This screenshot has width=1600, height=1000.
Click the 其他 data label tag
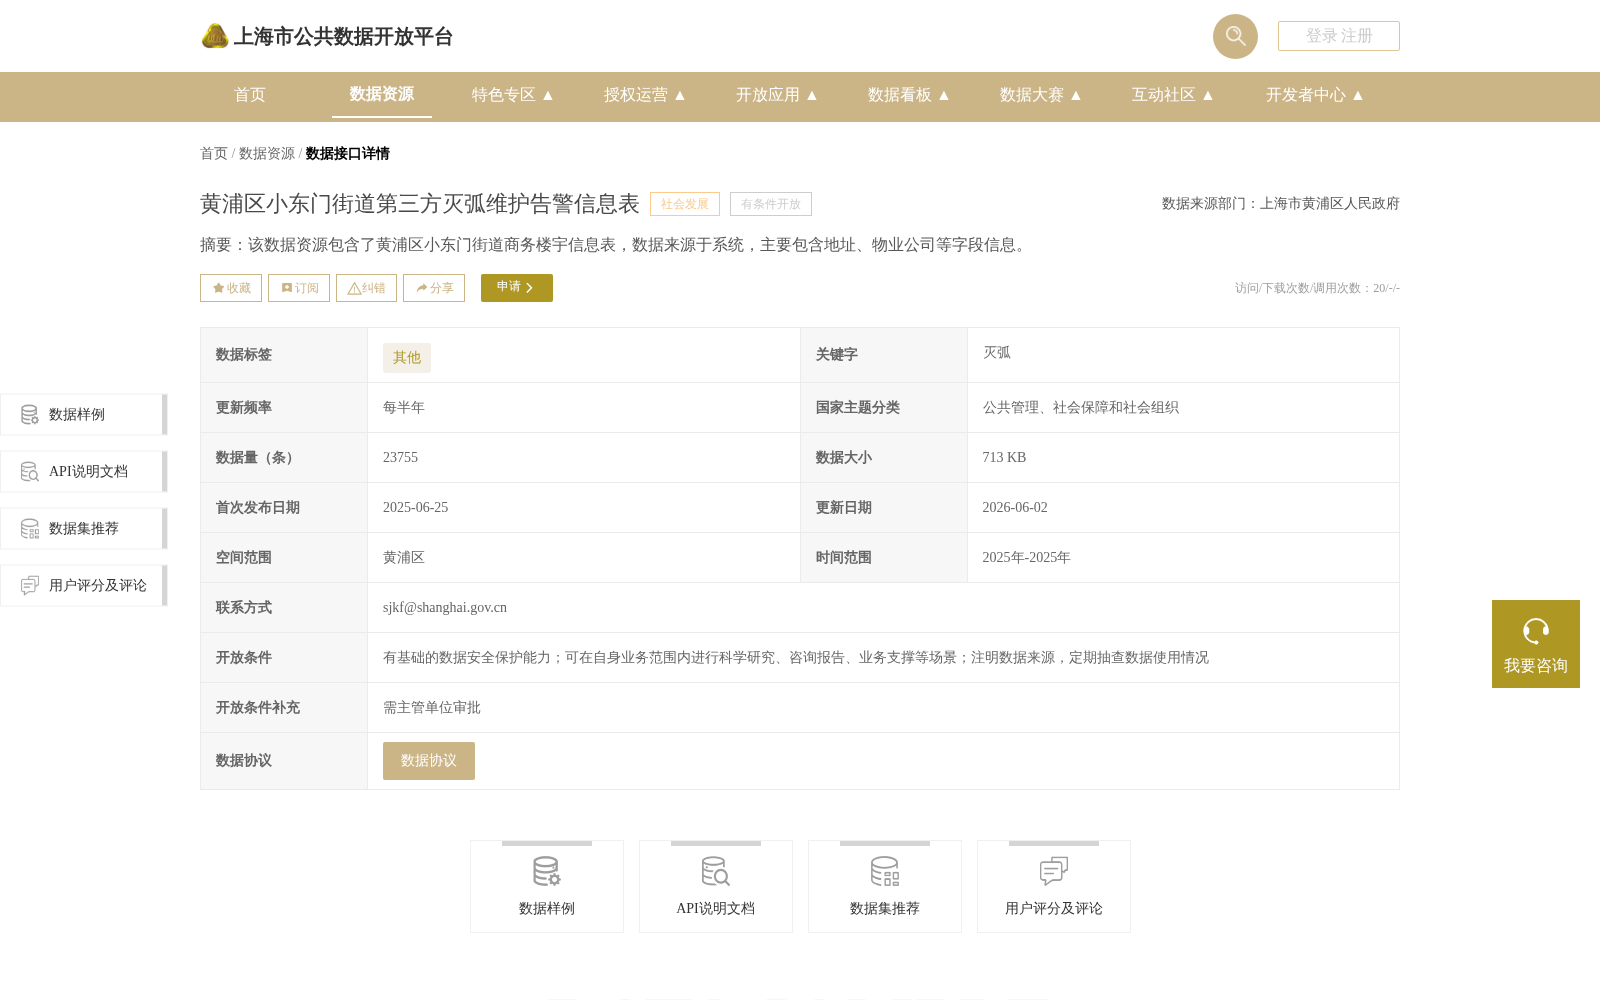tap(407, 357)
